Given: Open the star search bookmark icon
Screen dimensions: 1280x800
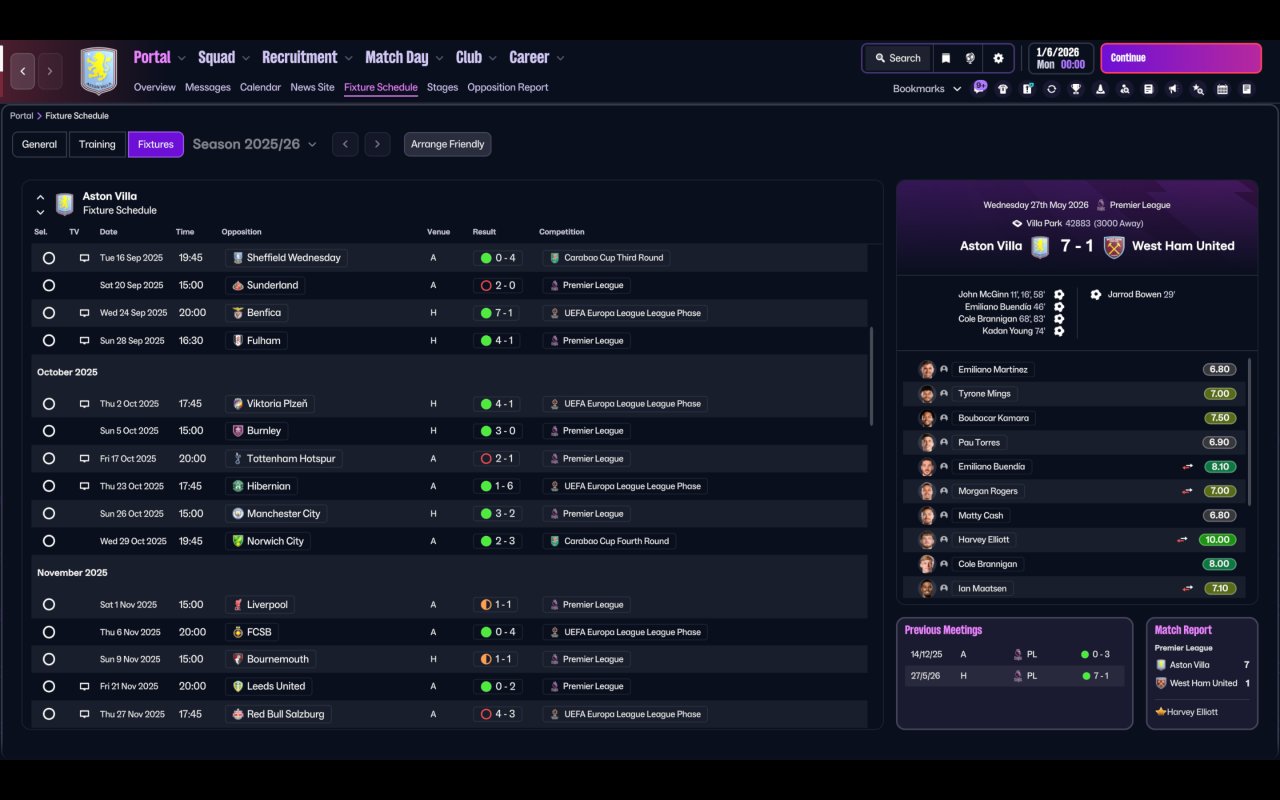Looking at the screenshot, I should point(1198,89).
